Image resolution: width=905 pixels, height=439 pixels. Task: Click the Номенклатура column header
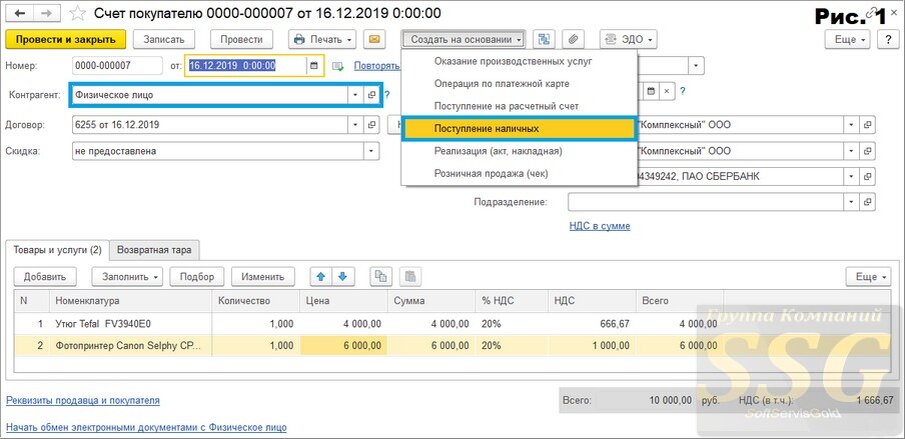coord(130,301)
